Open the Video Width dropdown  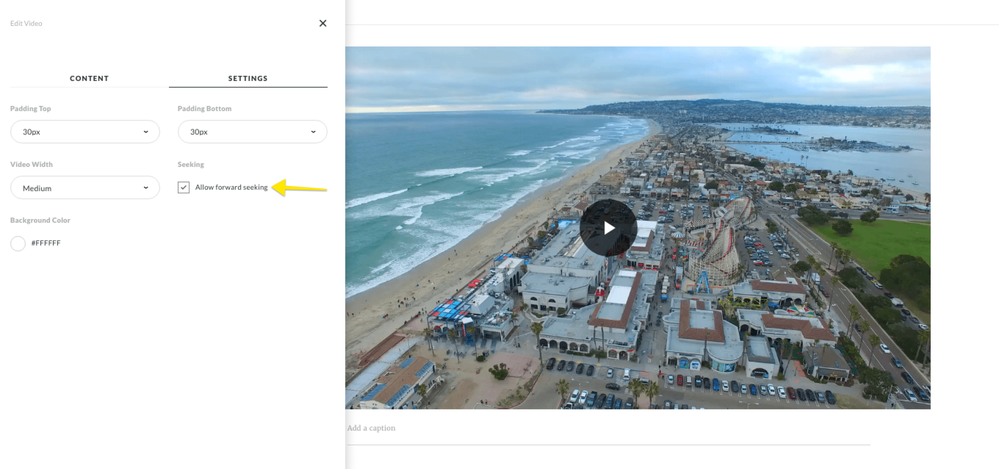pos(85,188)
